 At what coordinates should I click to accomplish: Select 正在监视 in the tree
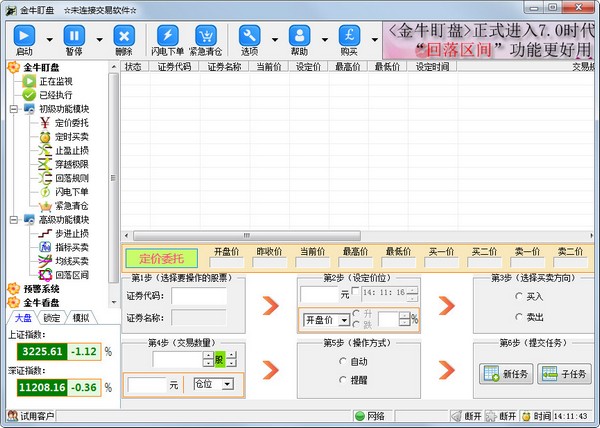55,81
